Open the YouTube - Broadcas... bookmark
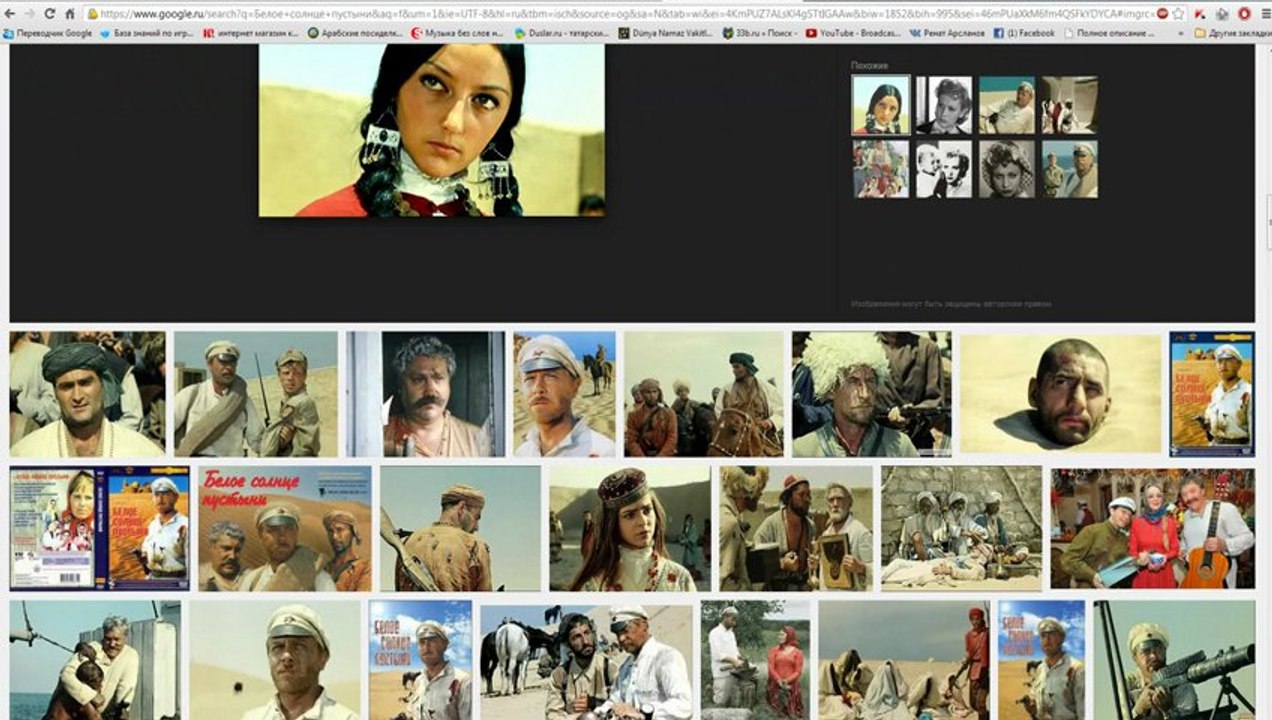 tap(853, 33)
